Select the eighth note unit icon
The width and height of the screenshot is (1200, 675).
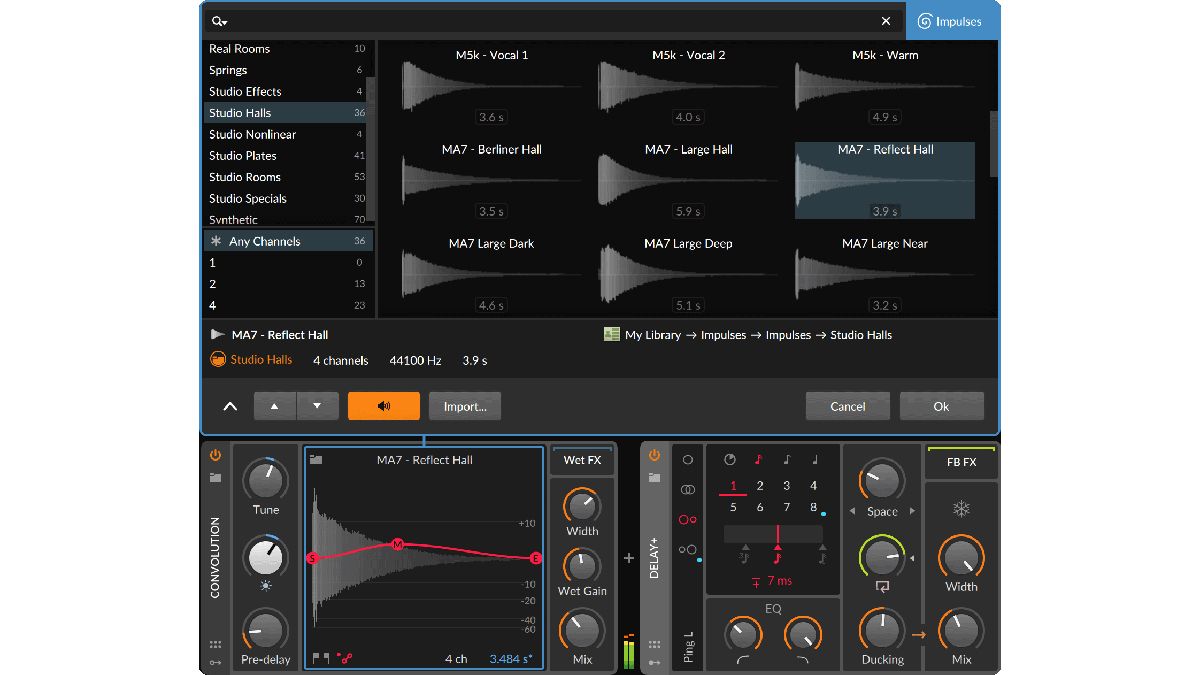pyautogui.click(x=786, y=460)
